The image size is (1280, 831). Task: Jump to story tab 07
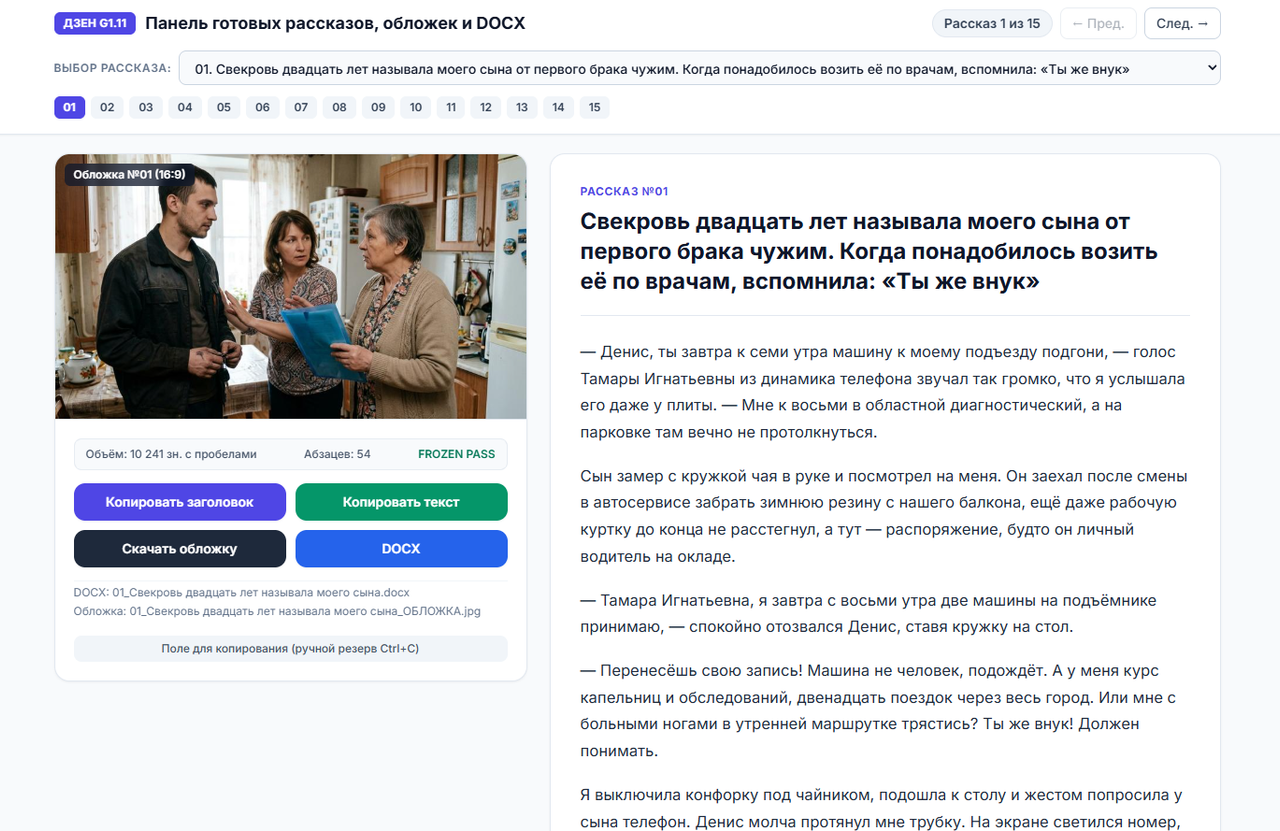[301, 107]
